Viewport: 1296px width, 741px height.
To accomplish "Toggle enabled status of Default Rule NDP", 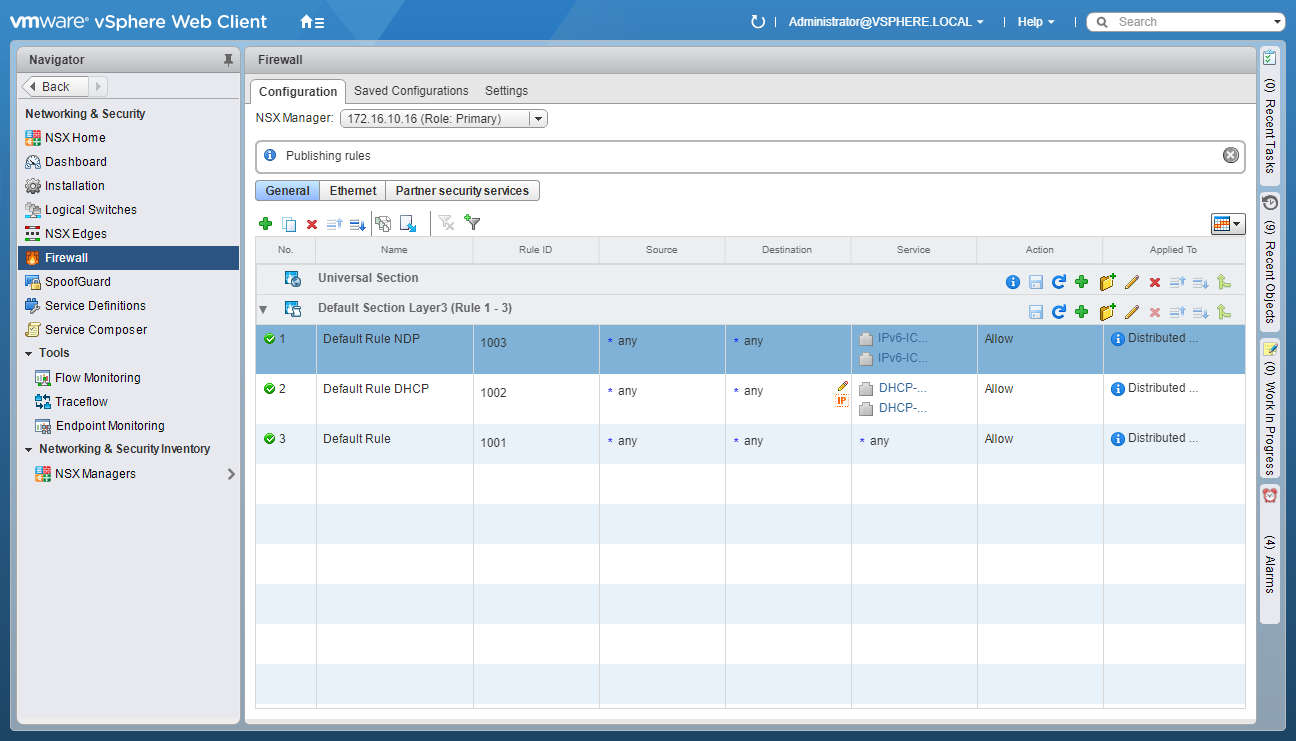I will [269, 339].
